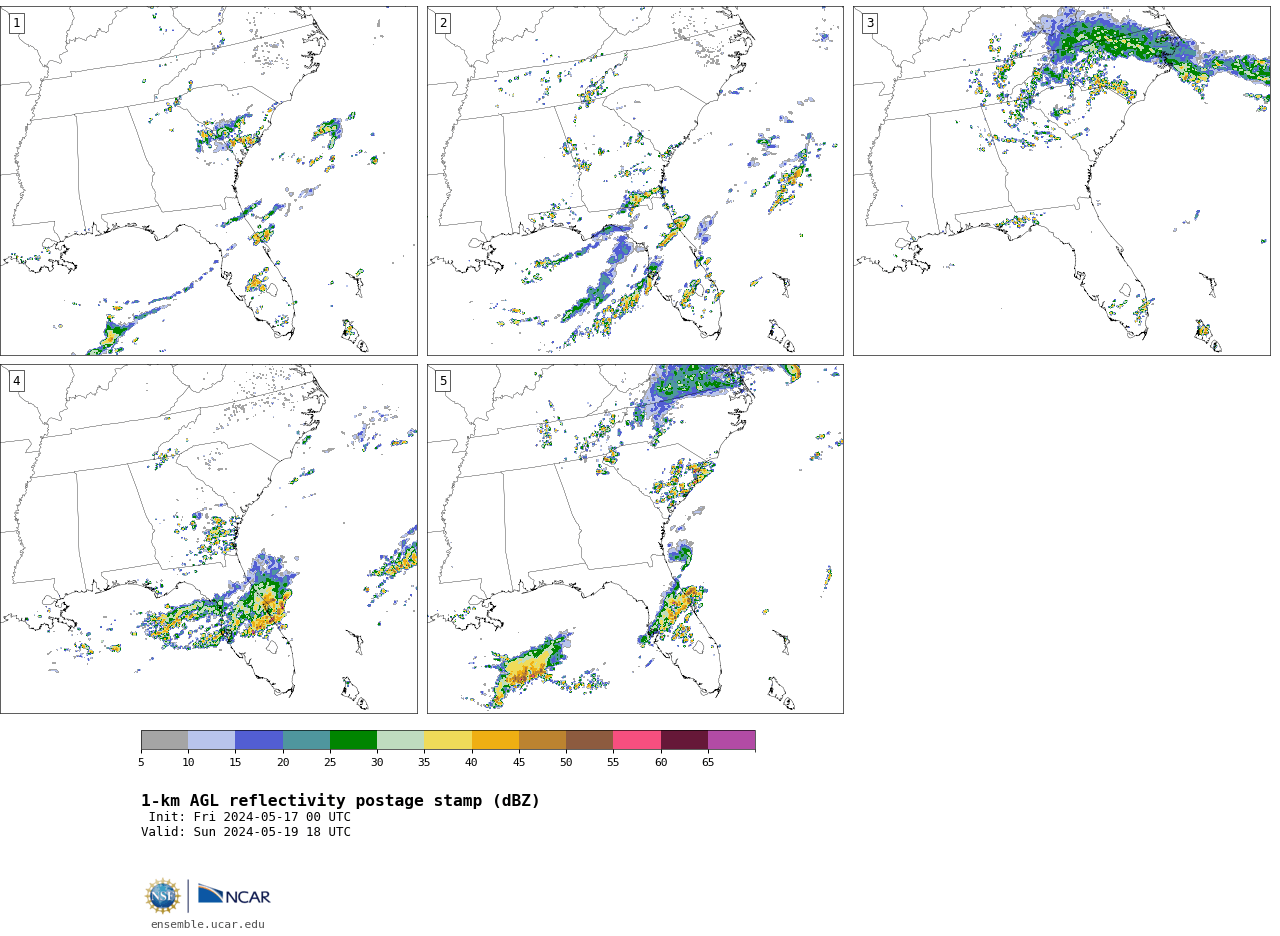Open ensemble member 4 reflectivity map
Screen dimensions: 1280x936
[x=208, y=539]
